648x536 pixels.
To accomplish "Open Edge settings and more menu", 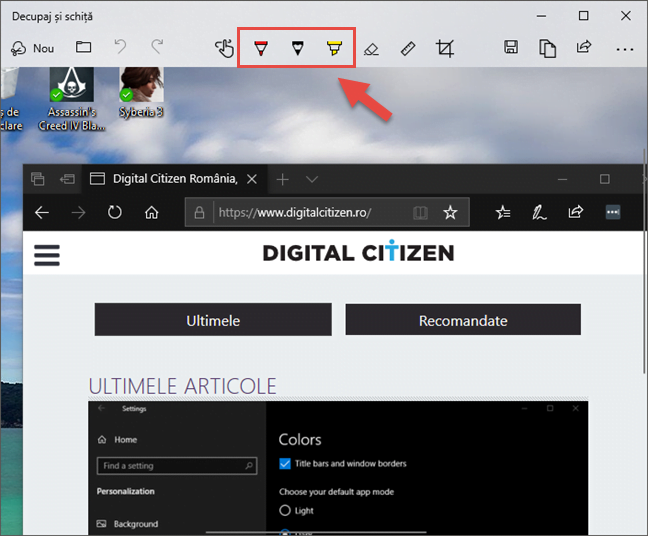I will (612, 212).
